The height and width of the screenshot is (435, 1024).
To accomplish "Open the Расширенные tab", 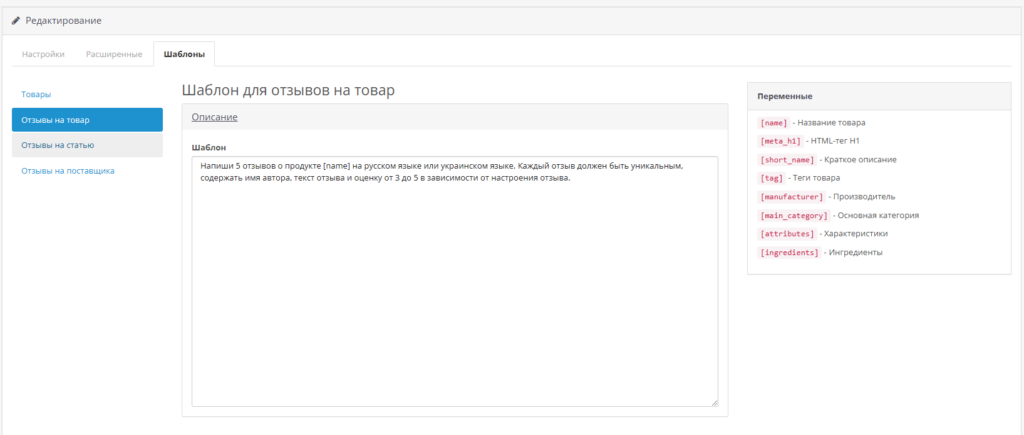I will 113,54.
